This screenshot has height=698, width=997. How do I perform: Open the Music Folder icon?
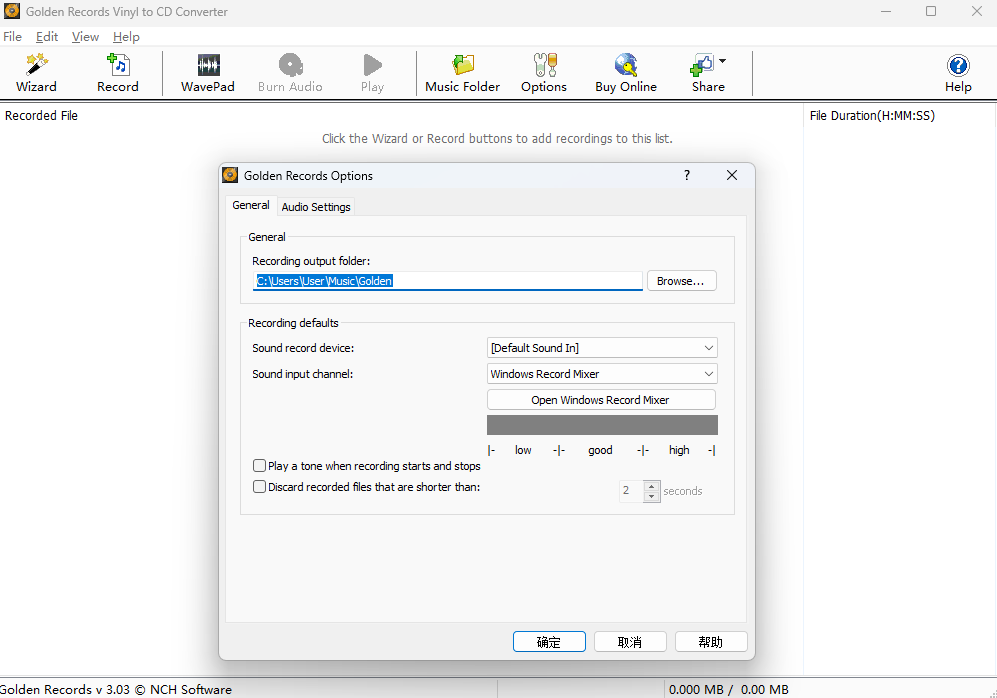462,66
